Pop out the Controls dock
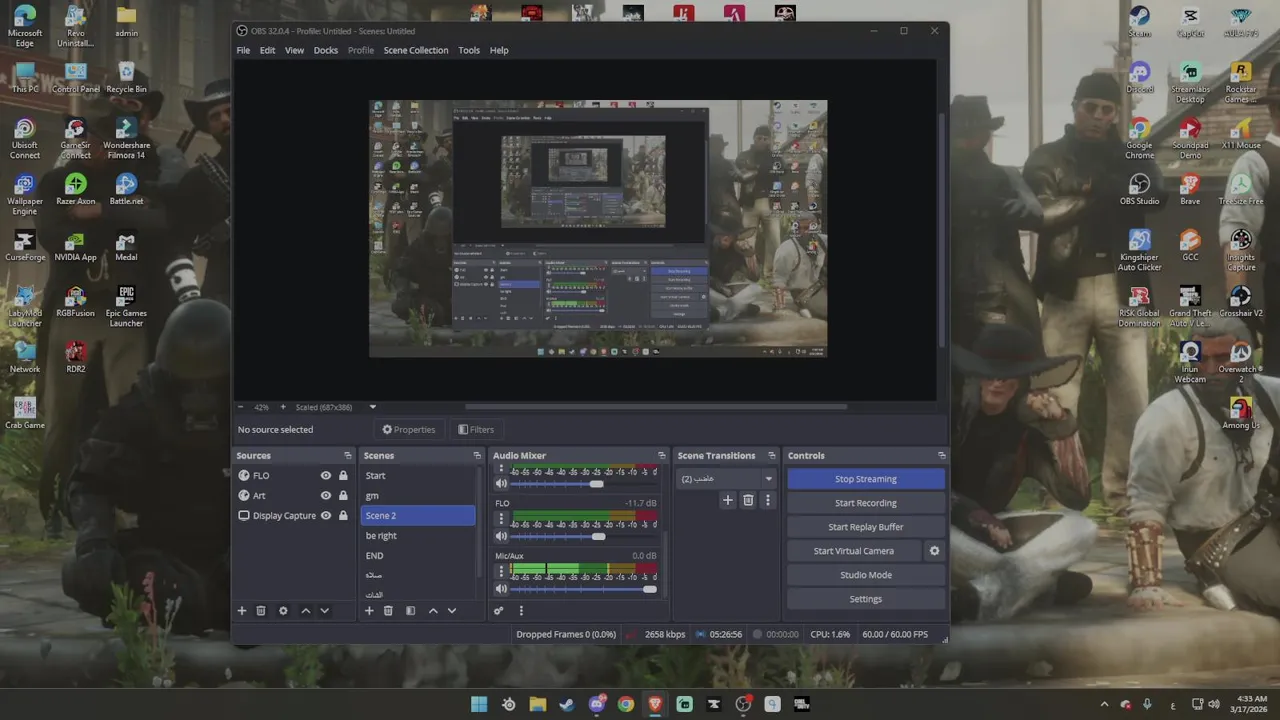The image size is (1280, 720). 941,456
